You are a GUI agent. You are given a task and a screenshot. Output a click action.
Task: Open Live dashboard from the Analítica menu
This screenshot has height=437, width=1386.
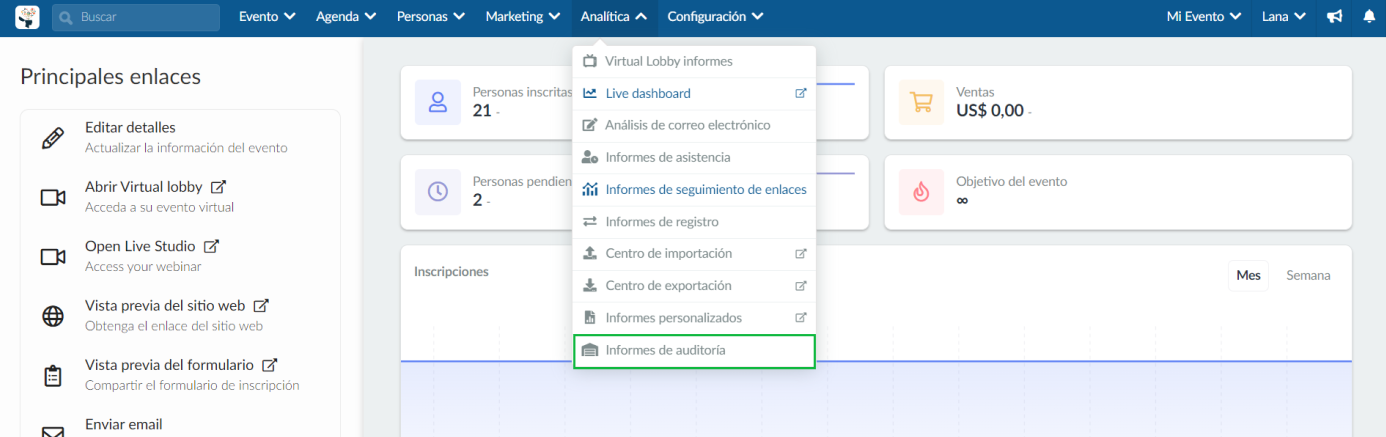coord(694,93)
